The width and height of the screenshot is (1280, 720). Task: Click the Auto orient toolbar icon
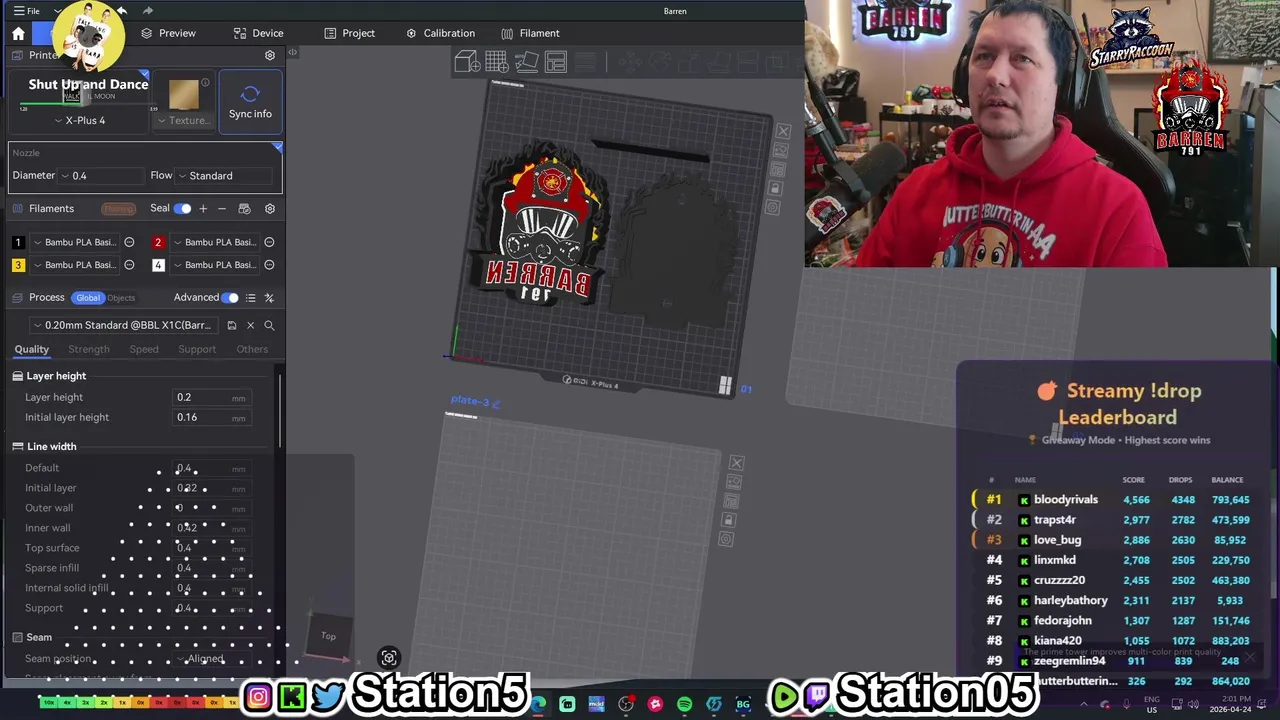point(526,63)
